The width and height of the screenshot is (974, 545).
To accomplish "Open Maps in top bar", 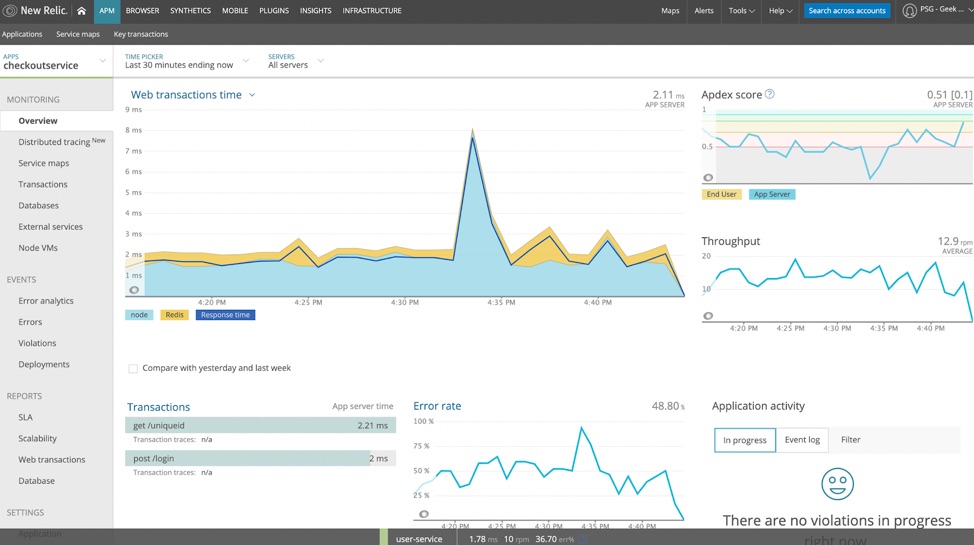I will (670, 11).
